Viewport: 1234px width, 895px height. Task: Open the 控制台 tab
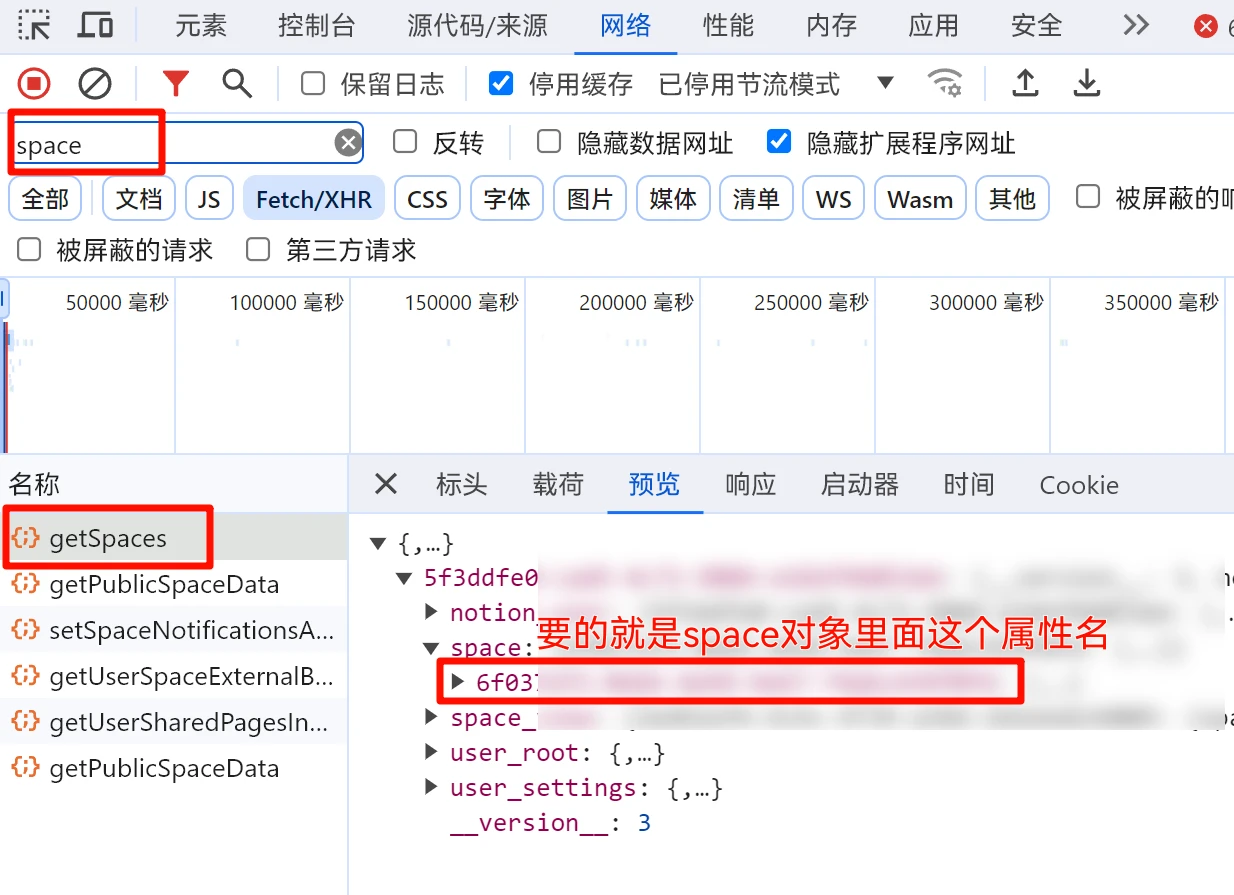click(317, 26)
